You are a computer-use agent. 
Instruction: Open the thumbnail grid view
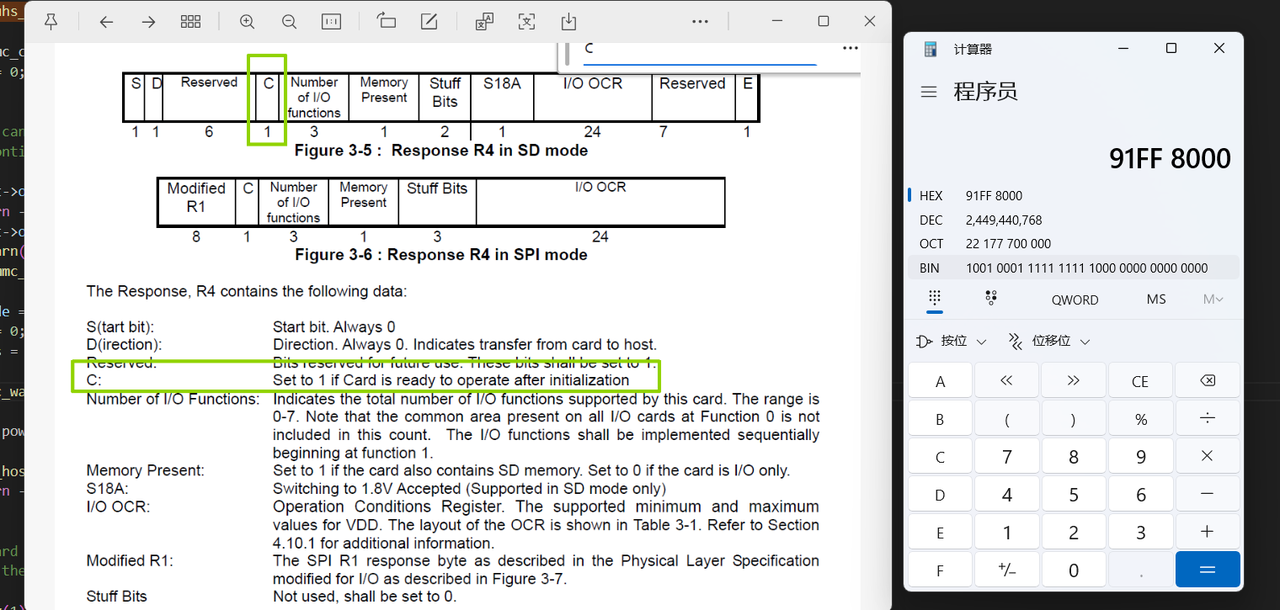(190, 22)
